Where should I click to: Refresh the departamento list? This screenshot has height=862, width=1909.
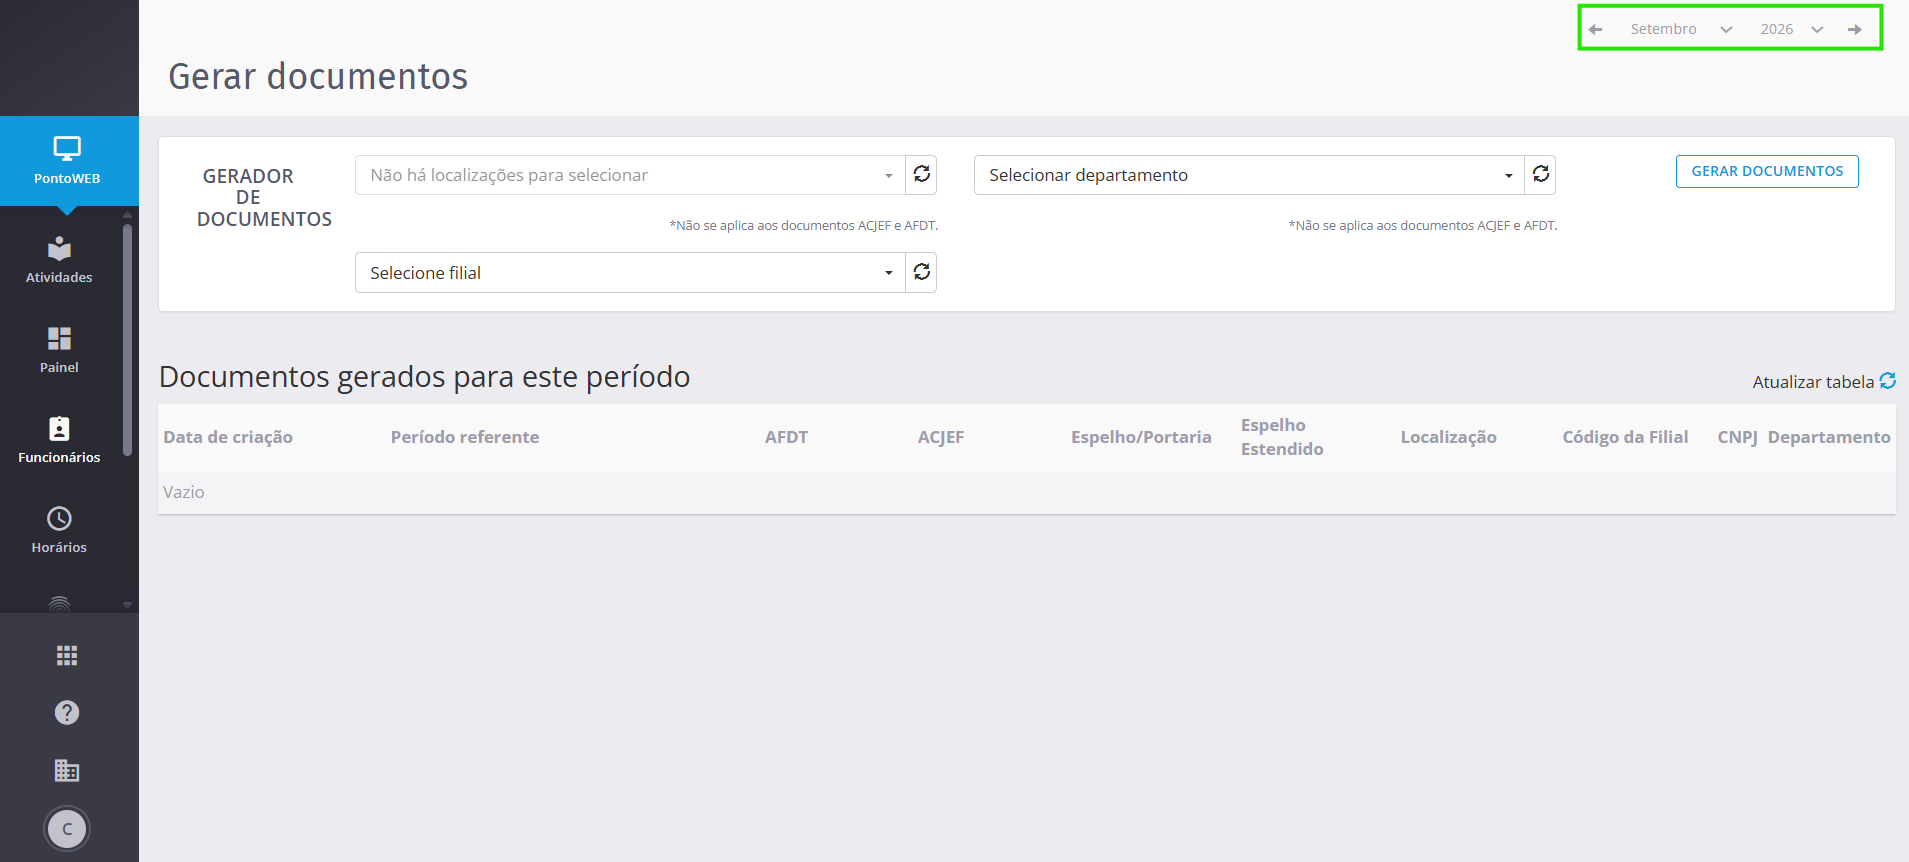click(x=1540, y=175)
